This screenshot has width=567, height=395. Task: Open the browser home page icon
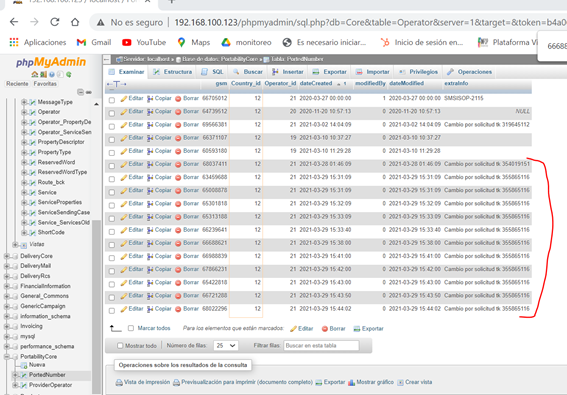(75, 22)
